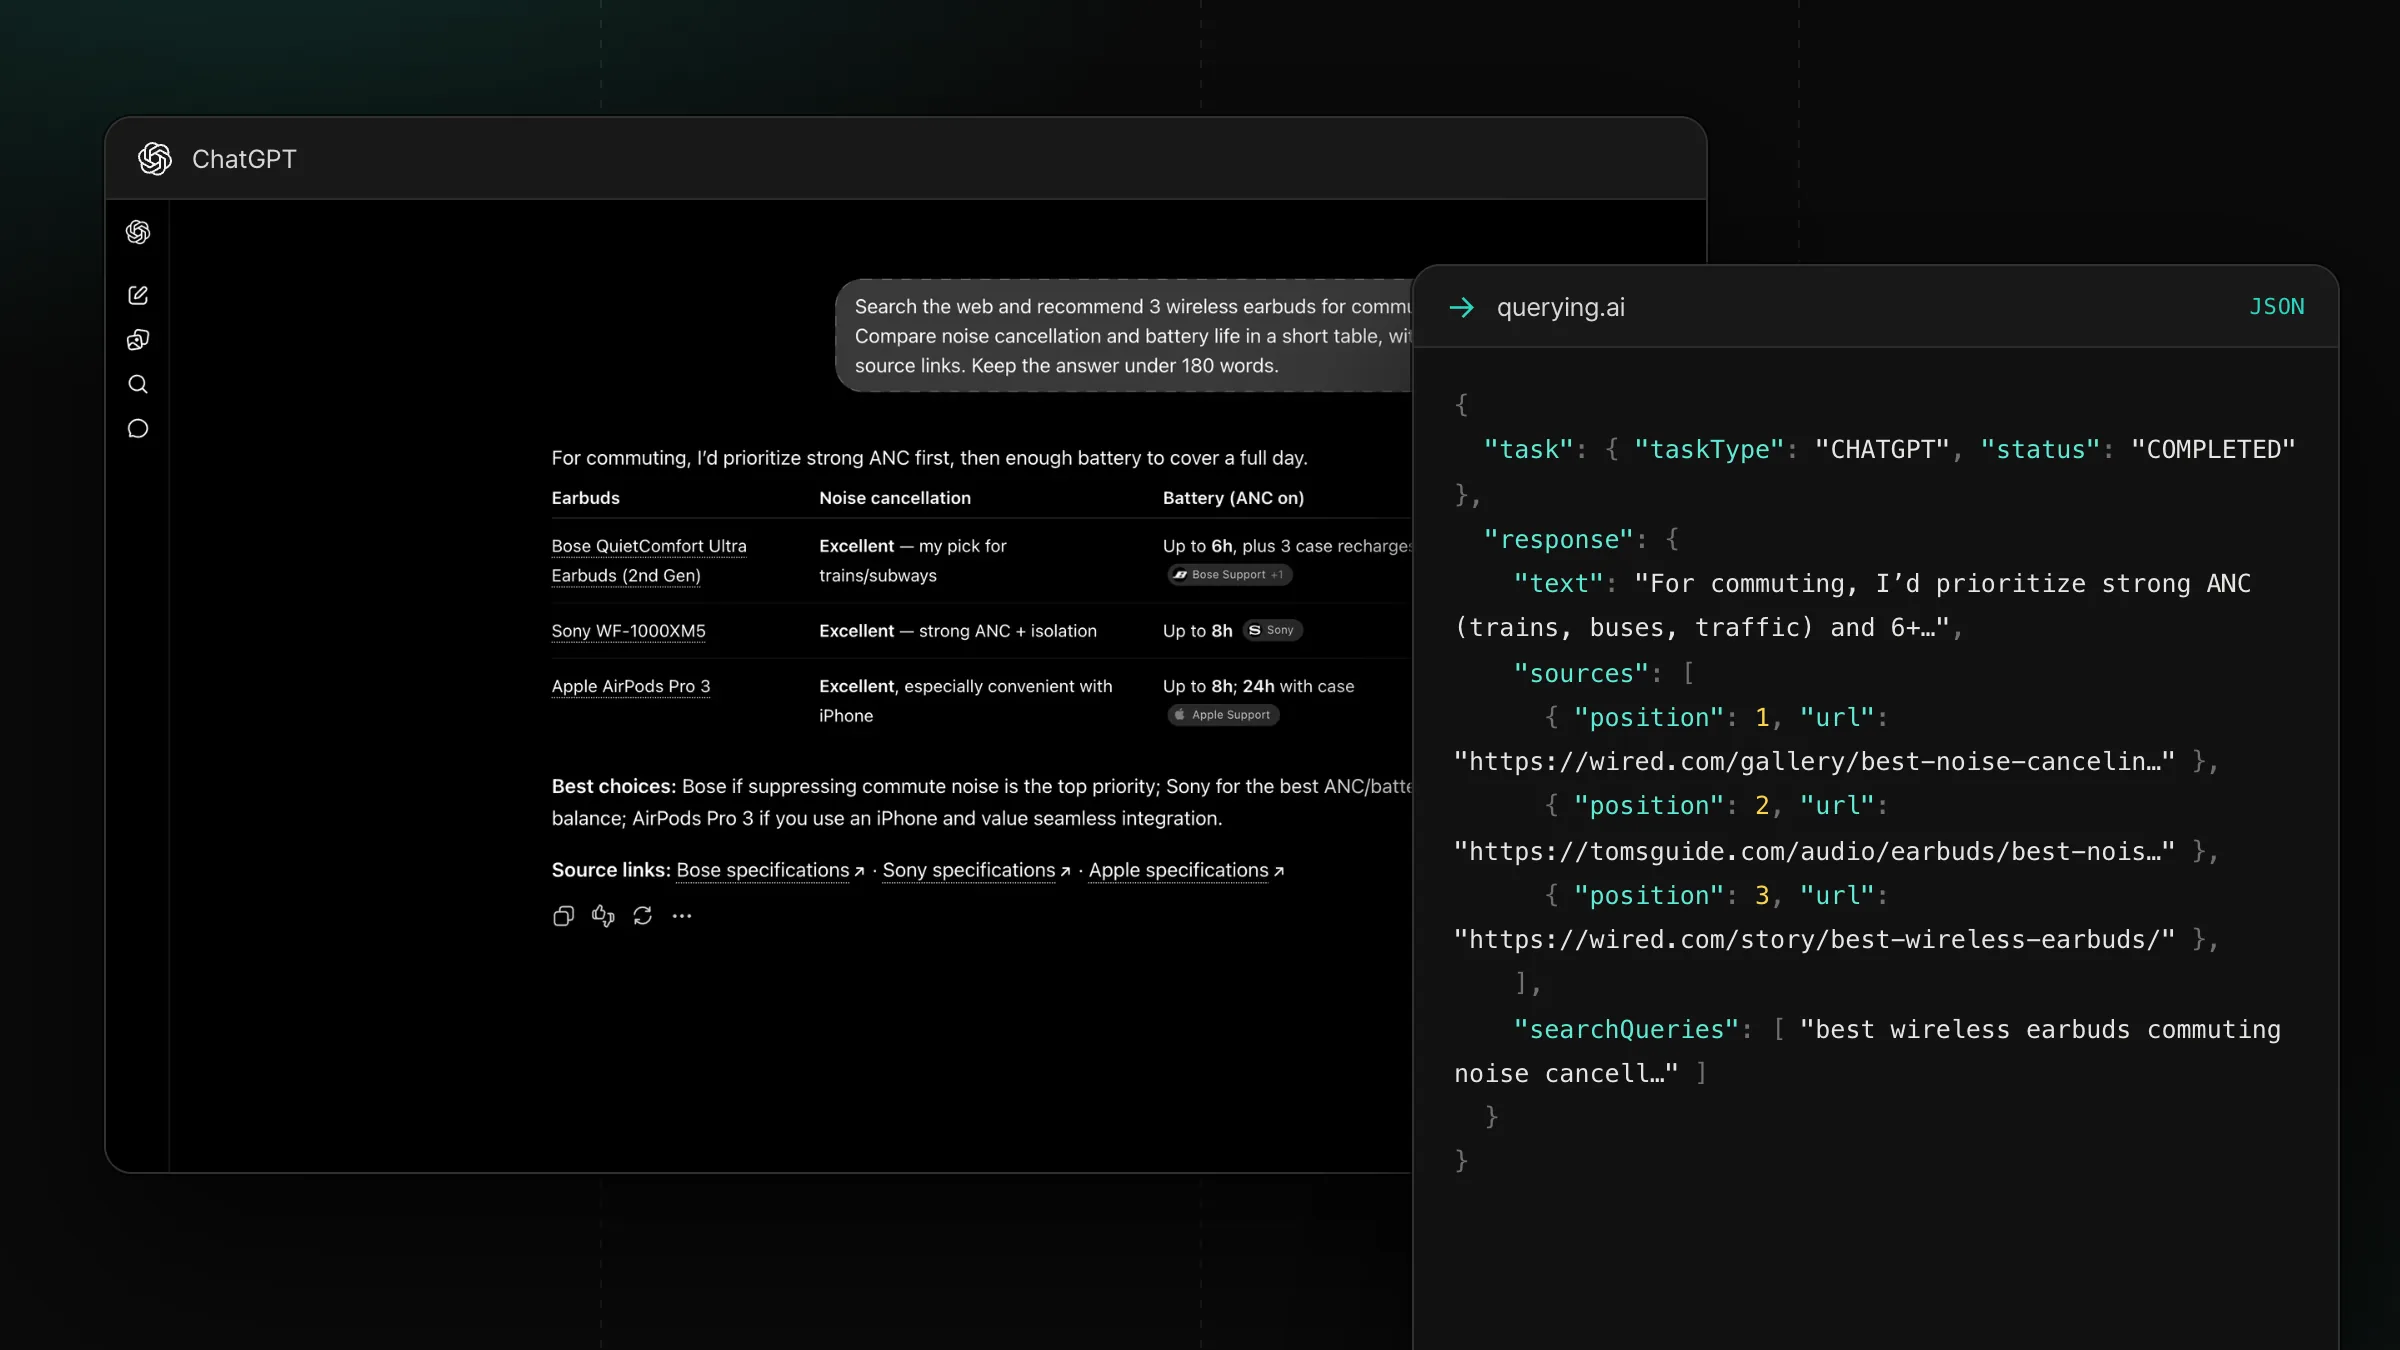Select the JSON tab in querying.ai panel

tap(2277, 307)
